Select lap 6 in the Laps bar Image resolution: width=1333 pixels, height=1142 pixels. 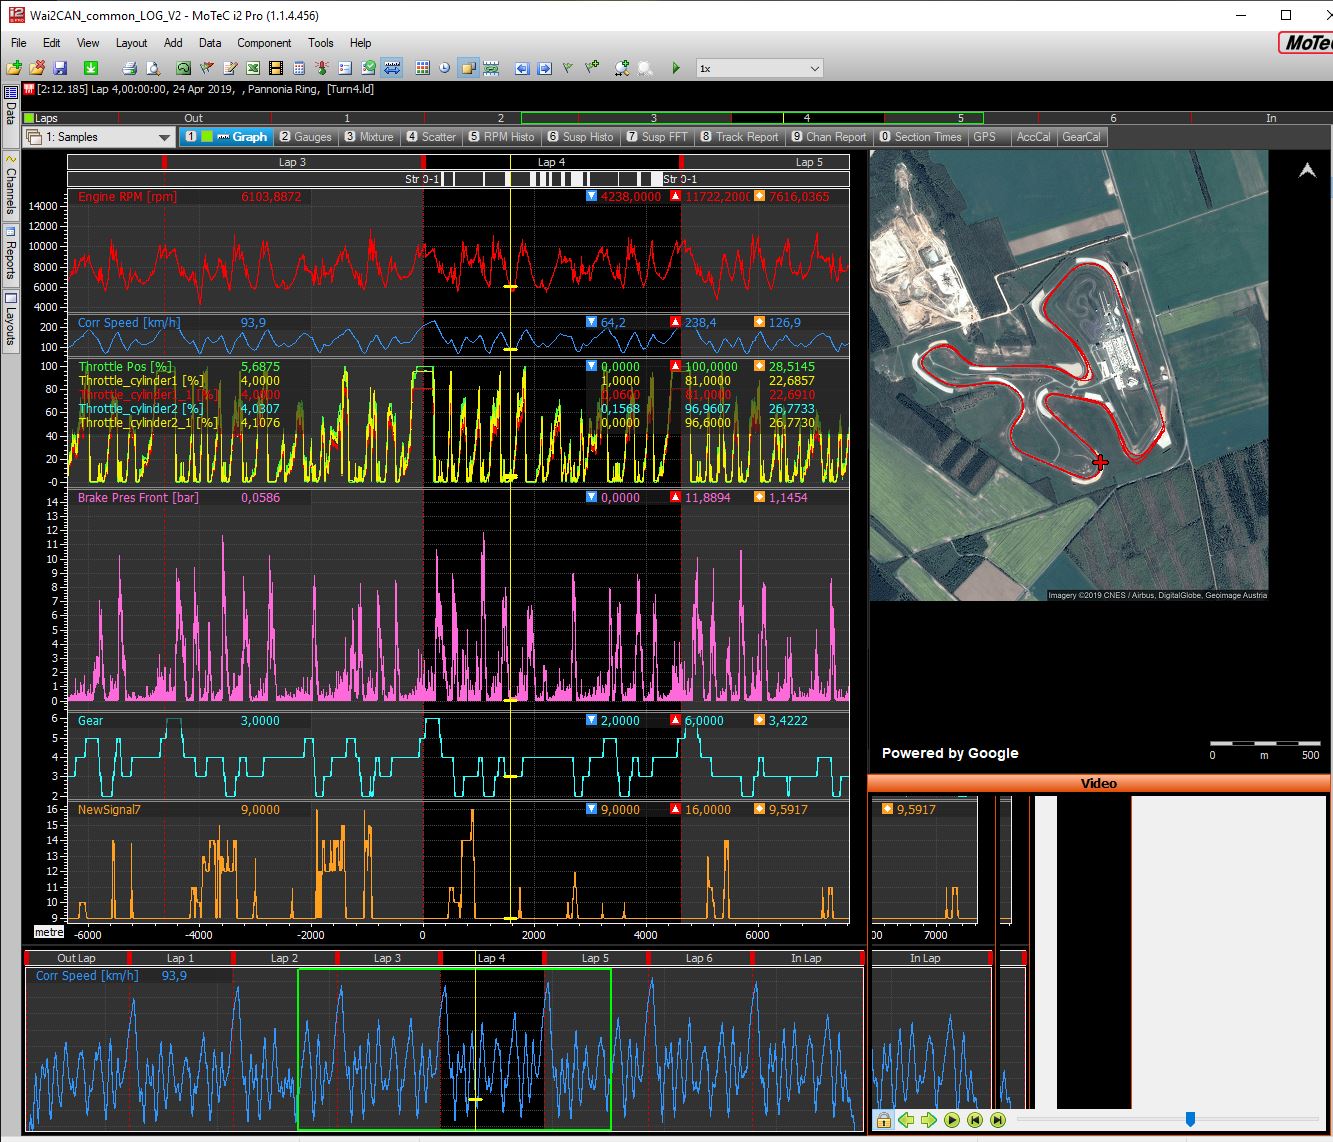1113,118
